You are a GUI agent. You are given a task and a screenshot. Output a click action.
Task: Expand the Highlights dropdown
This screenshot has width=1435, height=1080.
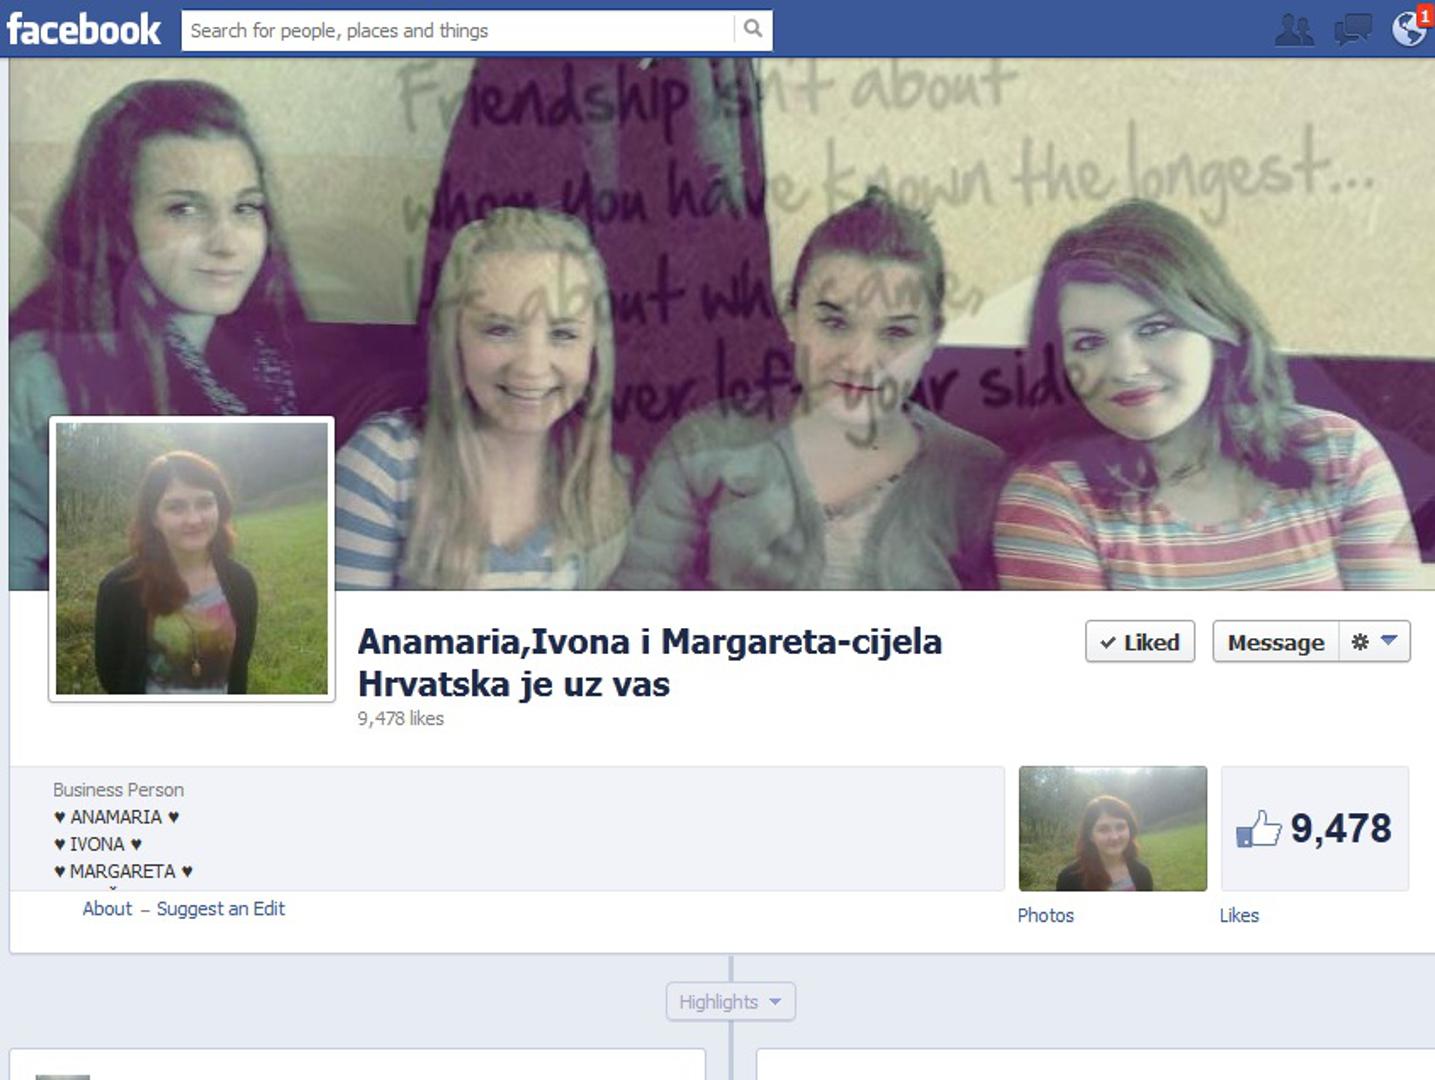click(730, 1002)
